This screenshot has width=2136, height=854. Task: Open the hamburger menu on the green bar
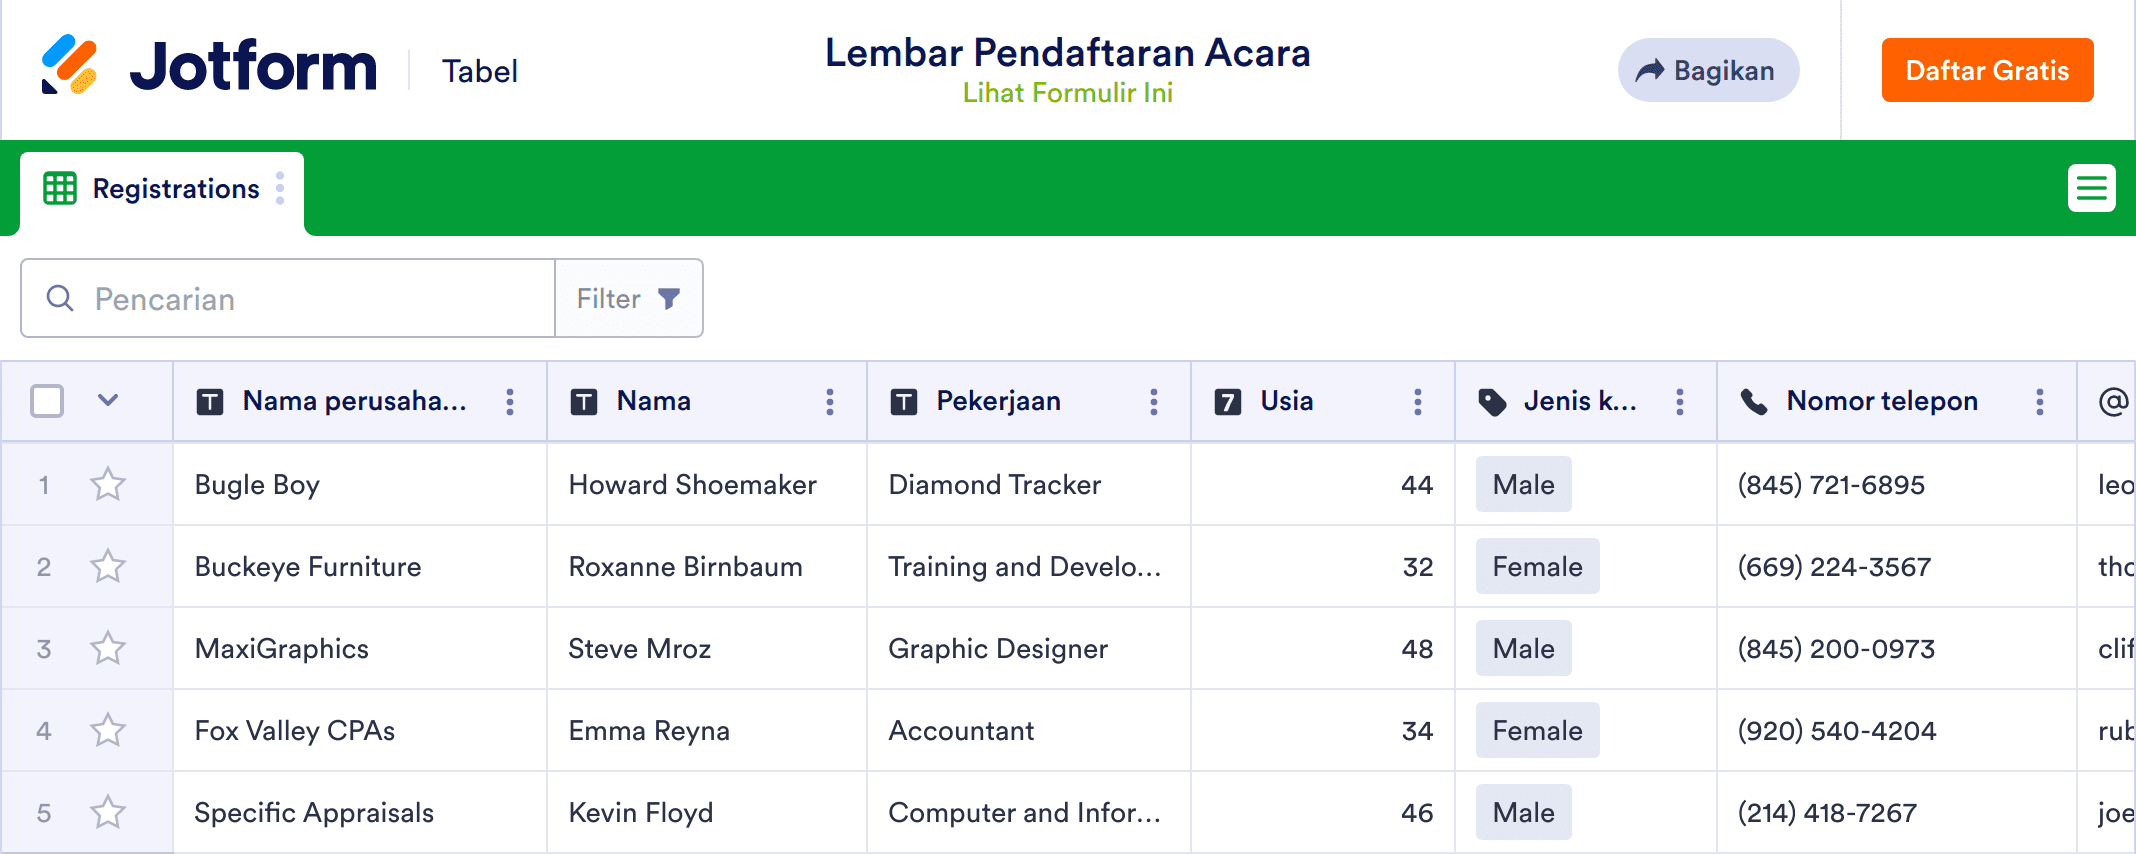coord(2091,188)
